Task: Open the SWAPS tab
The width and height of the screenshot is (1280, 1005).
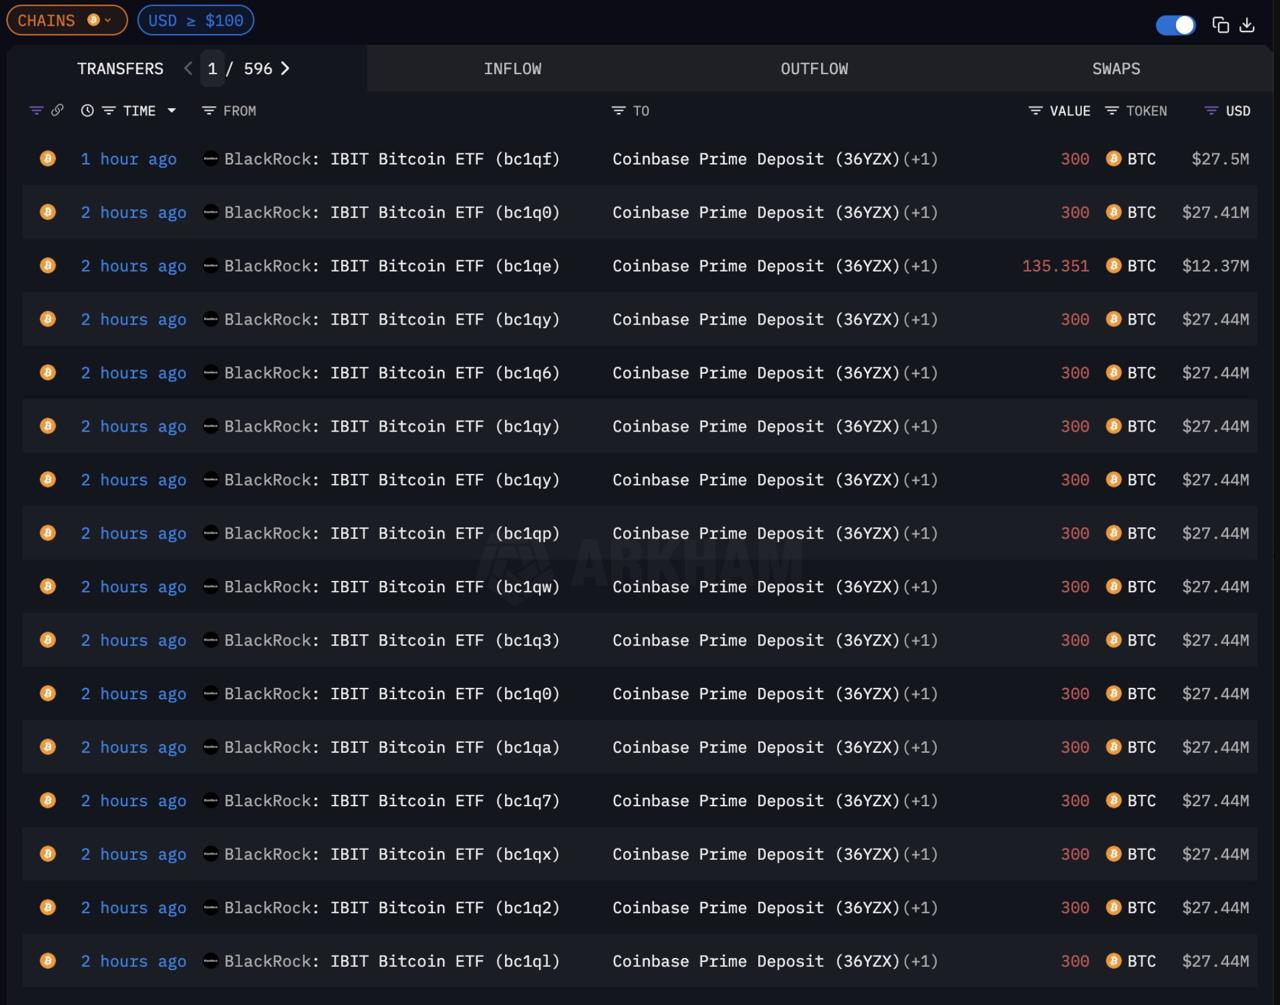Action: click(1116, 68)
